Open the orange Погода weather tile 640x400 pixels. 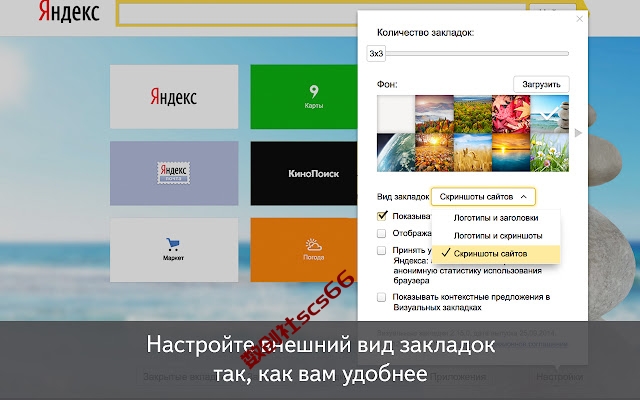(x=304, y=249)
